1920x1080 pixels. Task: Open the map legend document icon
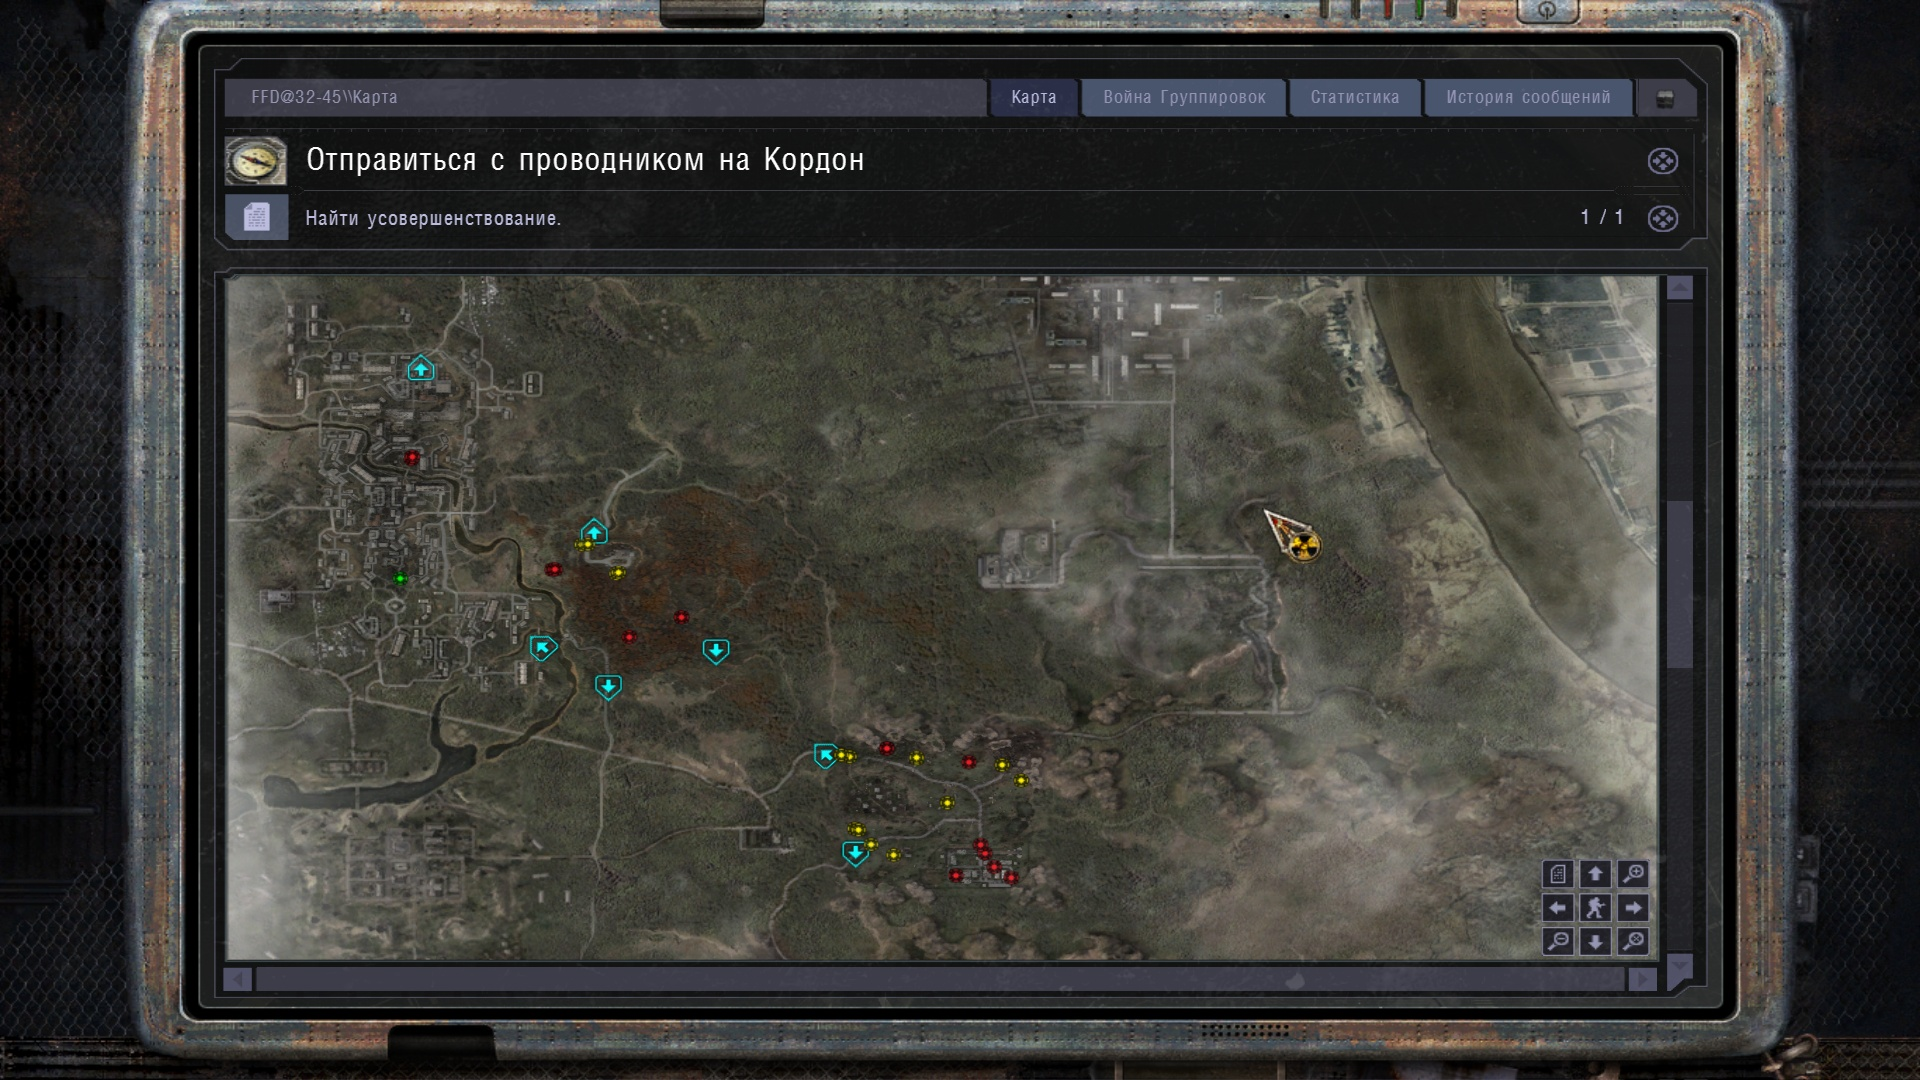pyautogui.click(x=1558, y=874)
